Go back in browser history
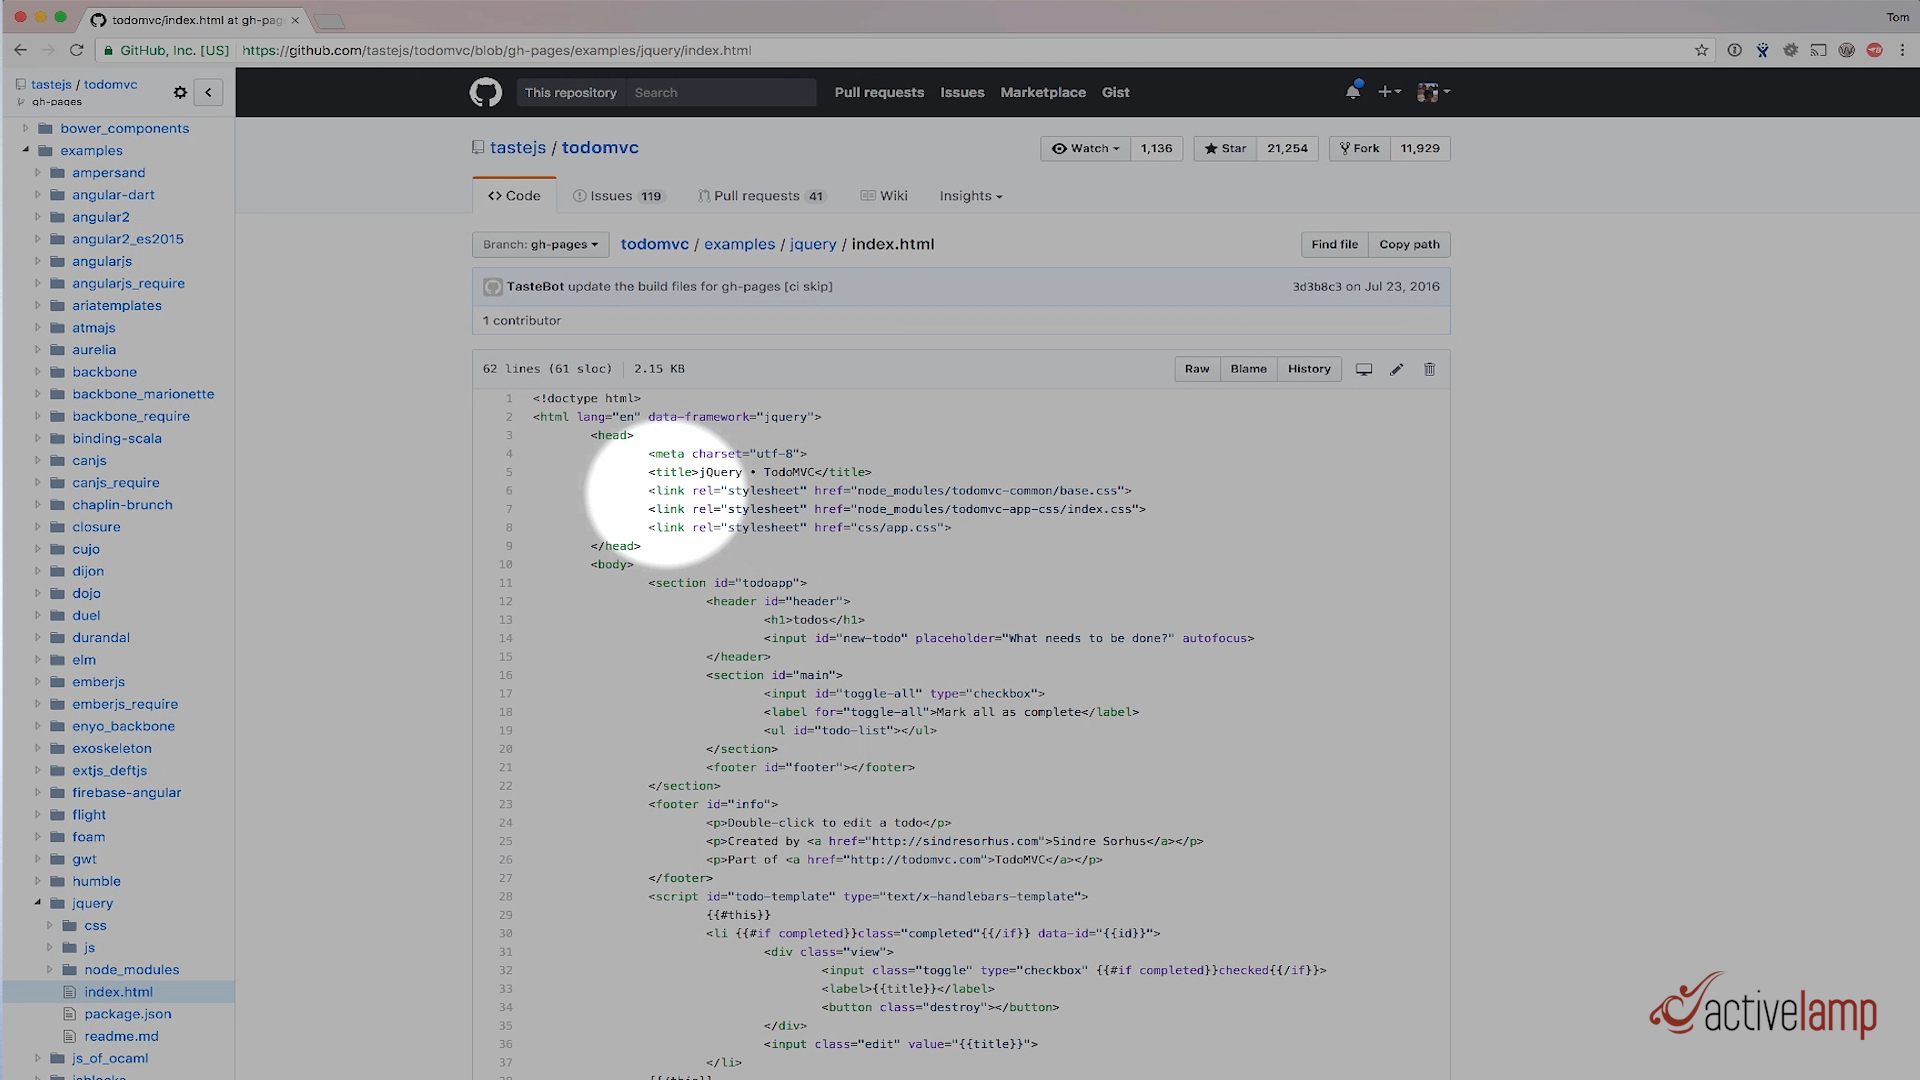1920x1080 pixels. click(20, 50)
